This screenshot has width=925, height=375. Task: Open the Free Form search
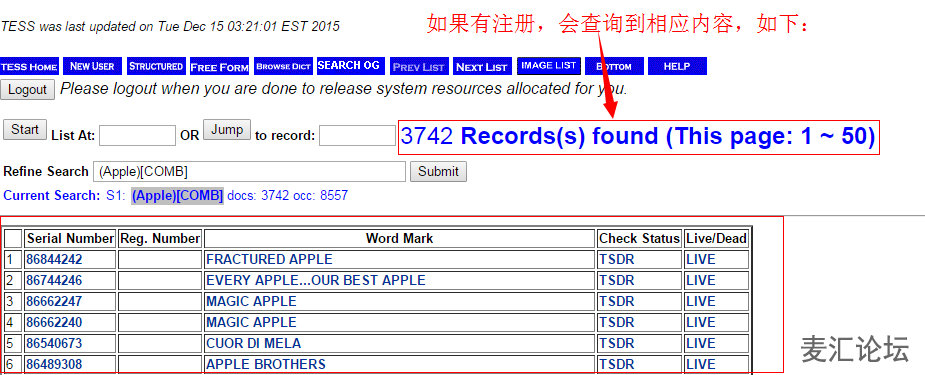coord(219,67)
